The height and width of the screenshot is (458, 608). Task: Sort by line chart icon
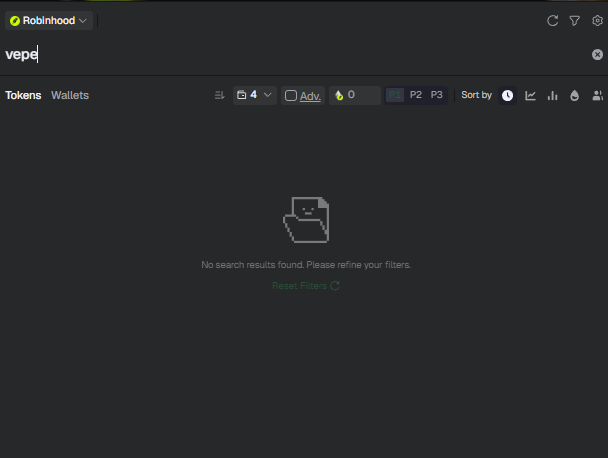[530, 95]
